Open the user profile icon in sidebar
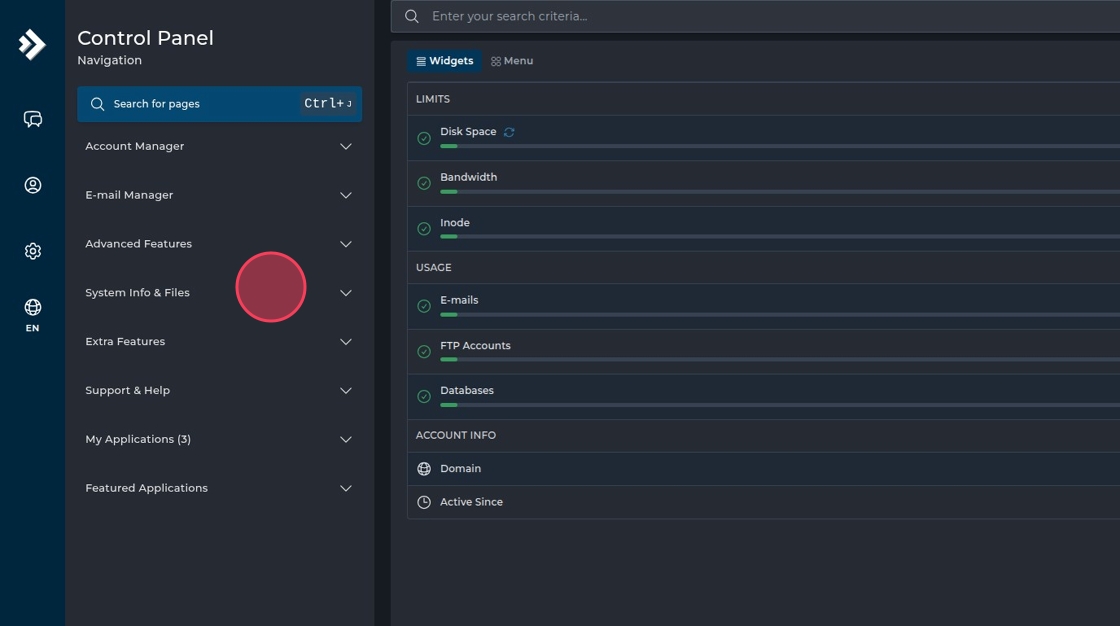 tap(33, 185)
